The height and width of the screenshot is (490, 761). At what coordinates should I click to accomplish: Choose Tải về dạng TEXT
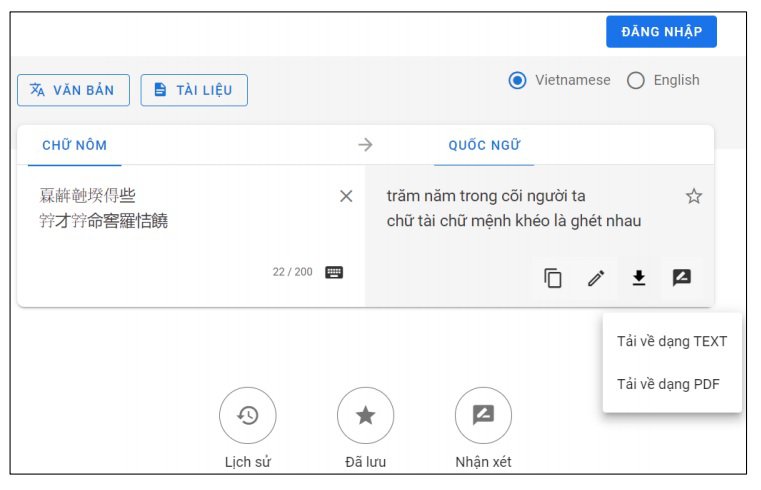point(672,342)
